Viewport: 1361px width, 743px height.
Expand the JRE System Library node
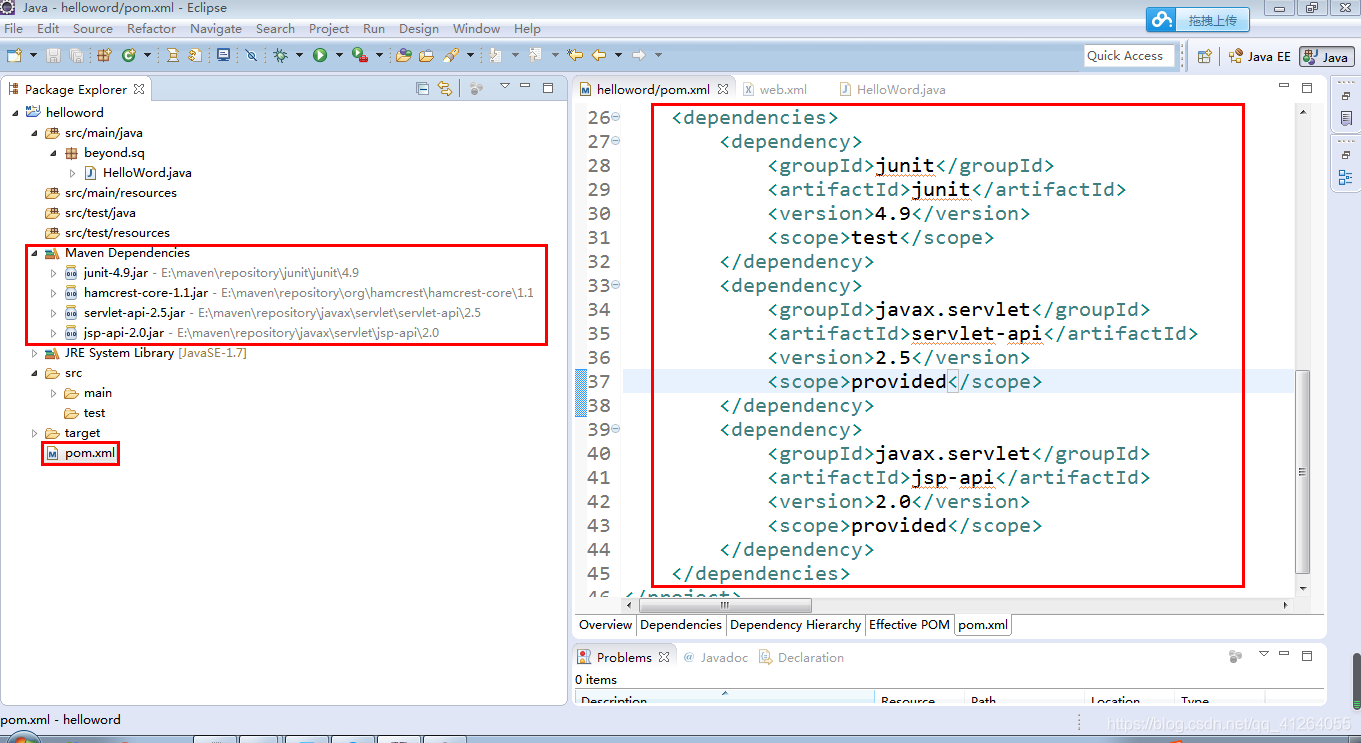(x=34, y=353)
